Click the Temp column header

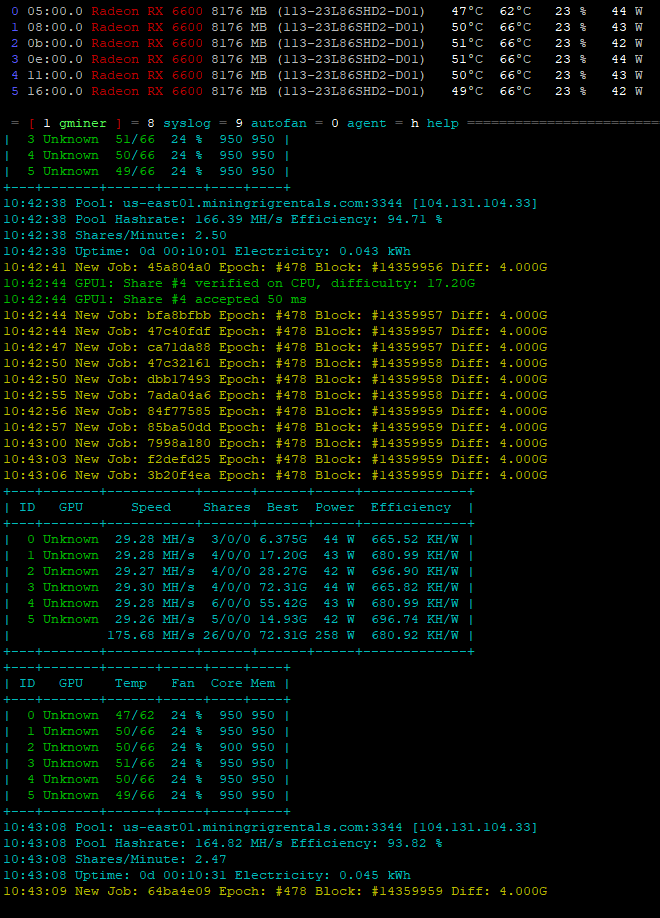[x=131, y=683]
